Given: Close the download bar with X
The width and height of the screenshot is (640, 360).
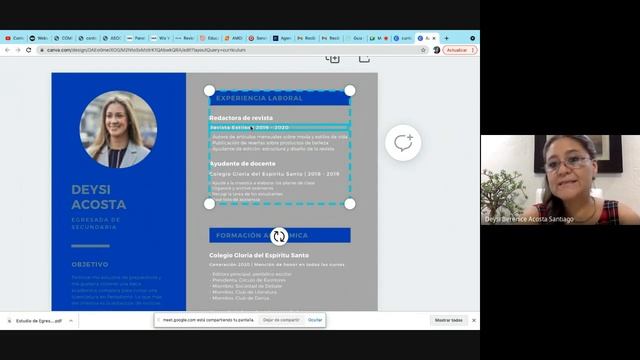Looking at the screenshot, I should (x=474, y=320).
